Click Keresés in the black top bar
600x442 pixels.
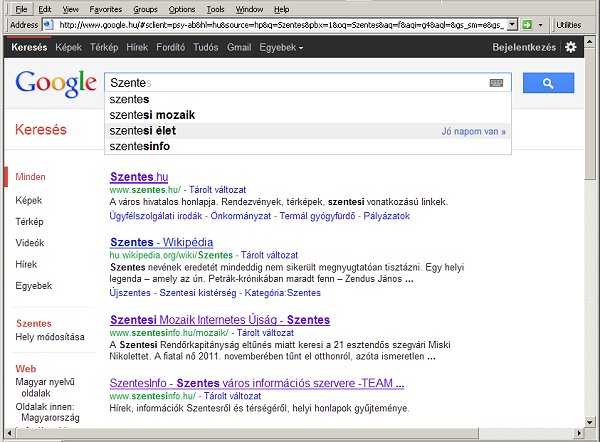[x=29, y=47]
